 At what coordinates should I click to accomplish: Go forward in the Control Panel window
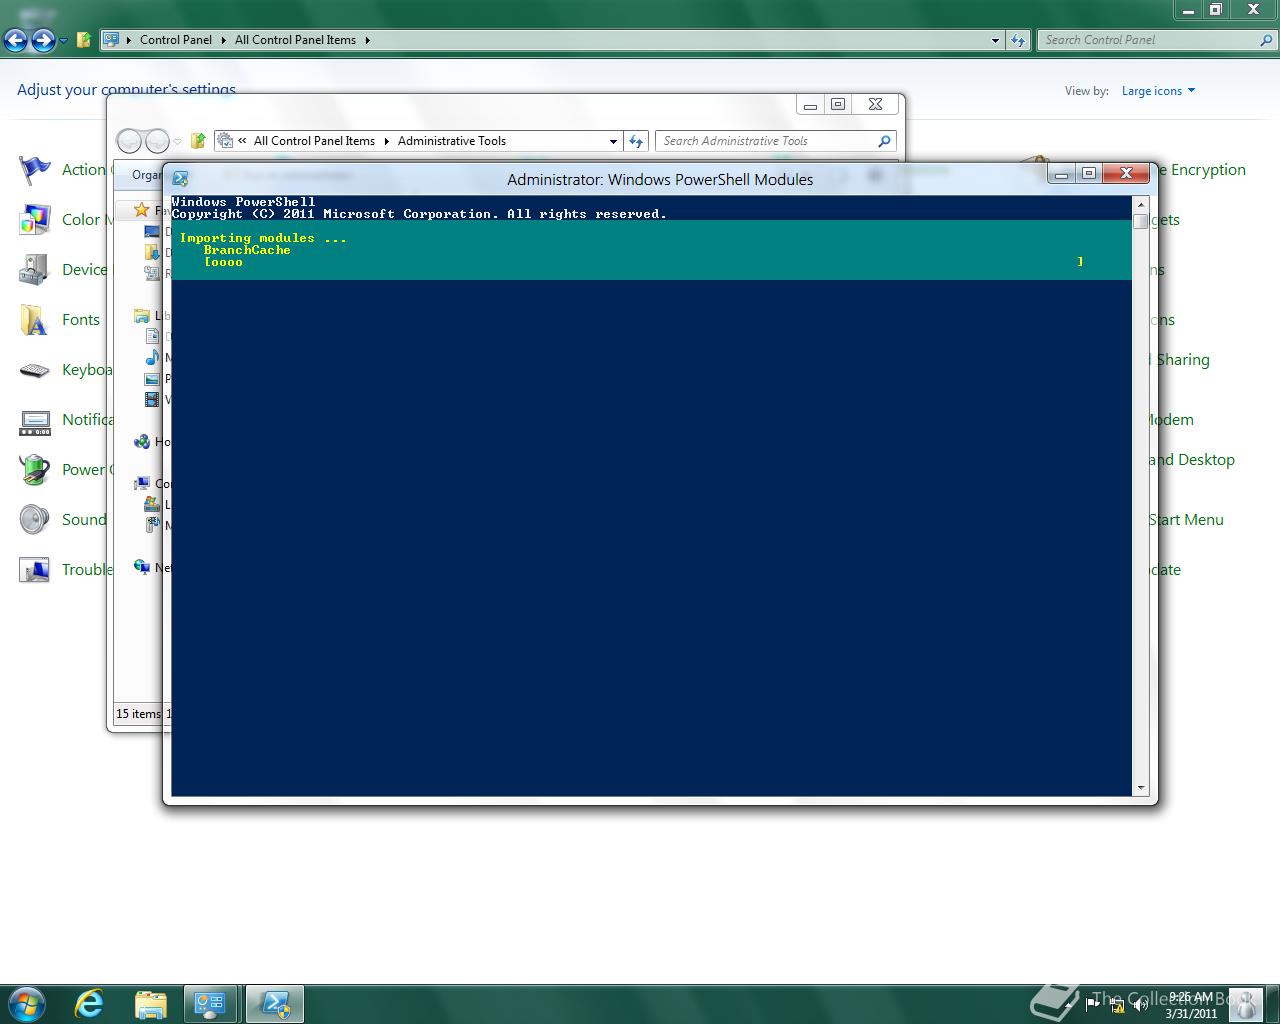click(x=43, y=40)
